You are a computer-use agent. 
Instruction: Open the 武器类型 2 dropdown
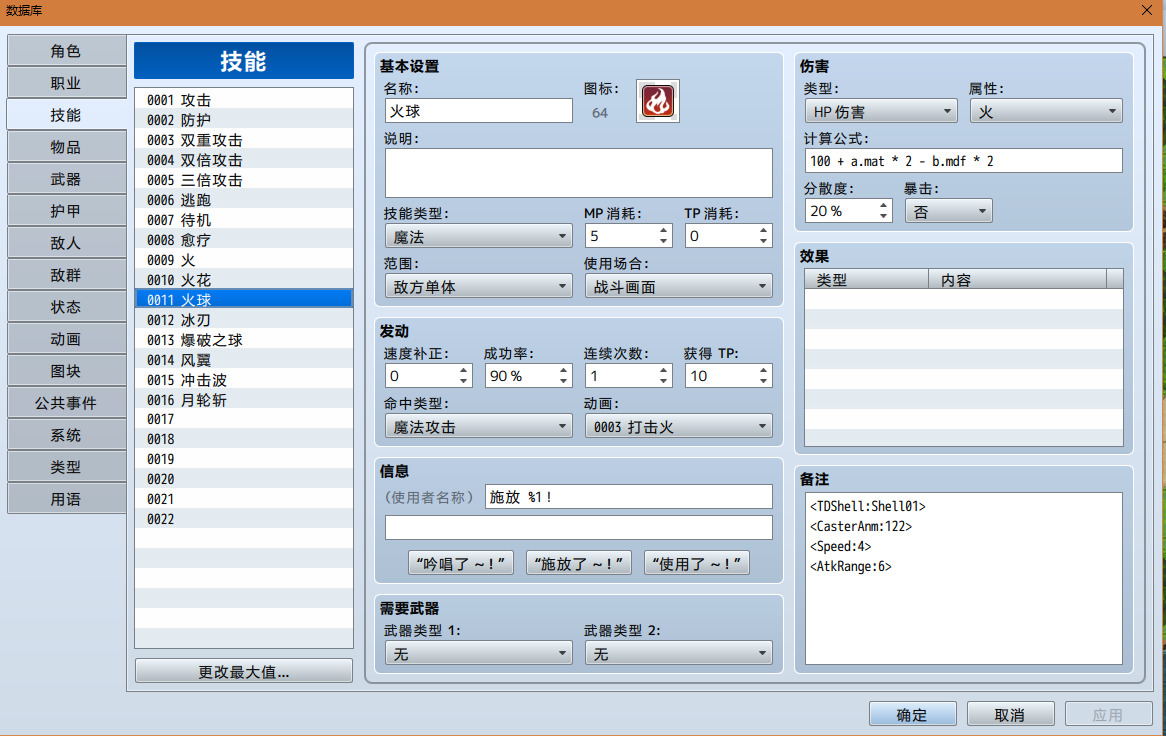[x=678, y=653]
